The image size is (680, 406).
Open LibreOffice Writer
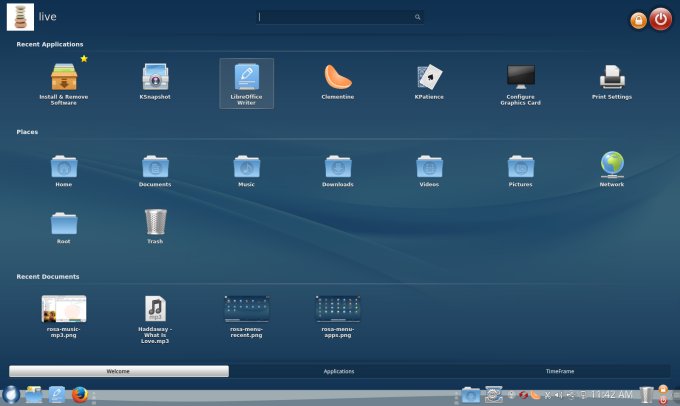[246, 78]
